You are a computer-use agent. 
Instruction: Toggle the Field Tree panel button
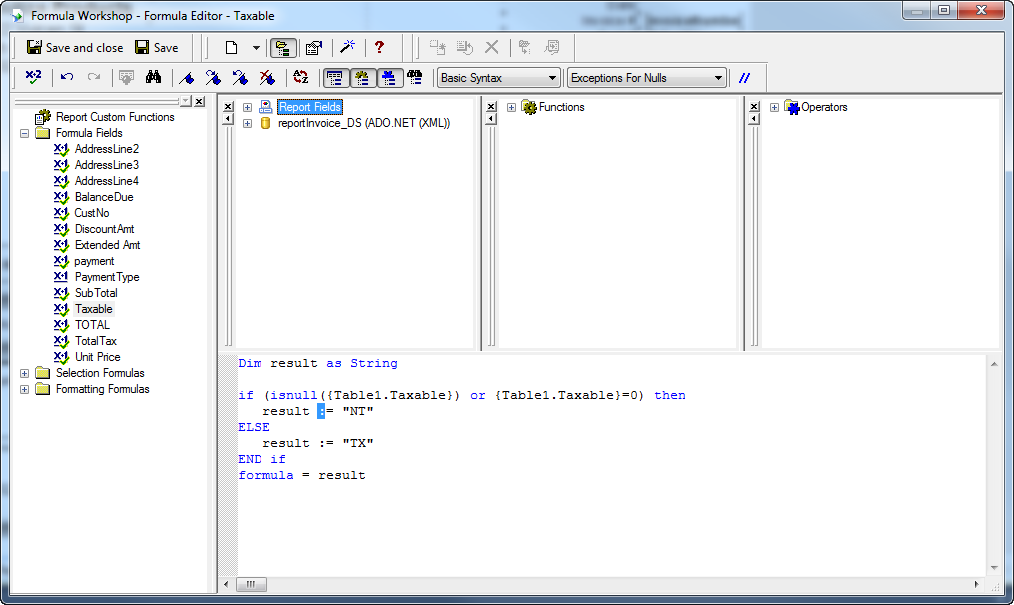tap(335, 78)
